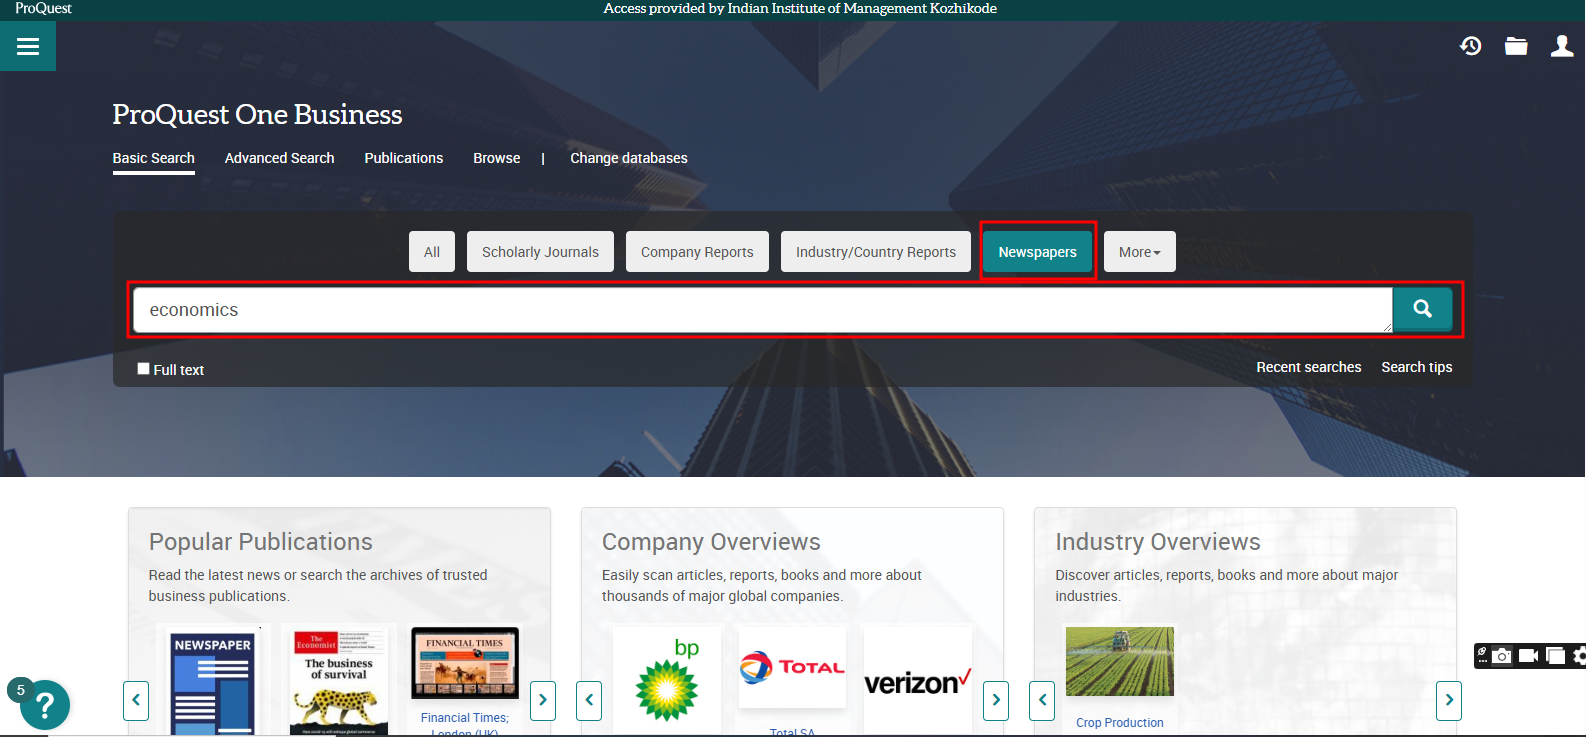
Task: Open the hamburger navigation menu
Action: coord(28,47)
